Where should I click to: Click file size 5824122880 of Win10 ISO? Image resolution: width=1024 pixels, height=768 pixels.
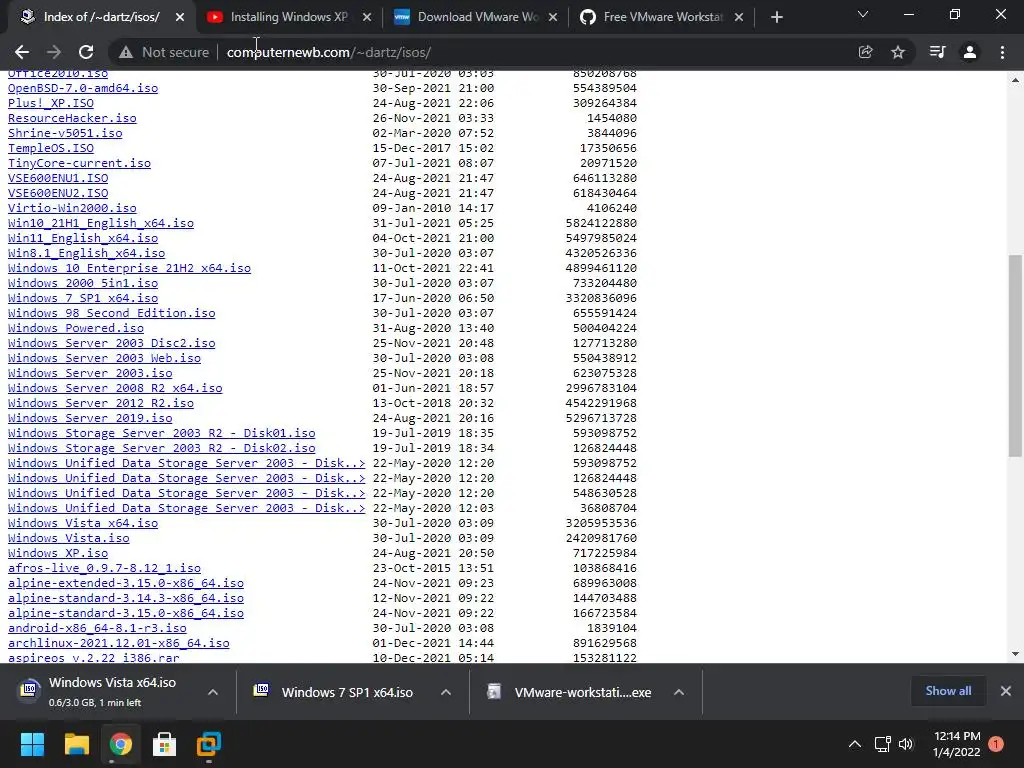pos(601,223)
